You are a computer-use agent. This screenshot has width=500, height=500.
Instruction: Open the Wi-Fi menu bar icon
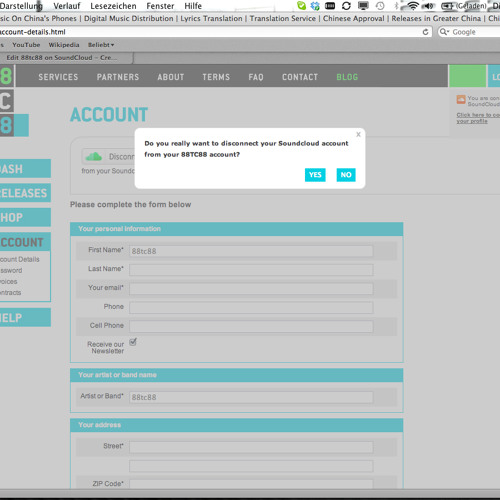tap(413, 6)
